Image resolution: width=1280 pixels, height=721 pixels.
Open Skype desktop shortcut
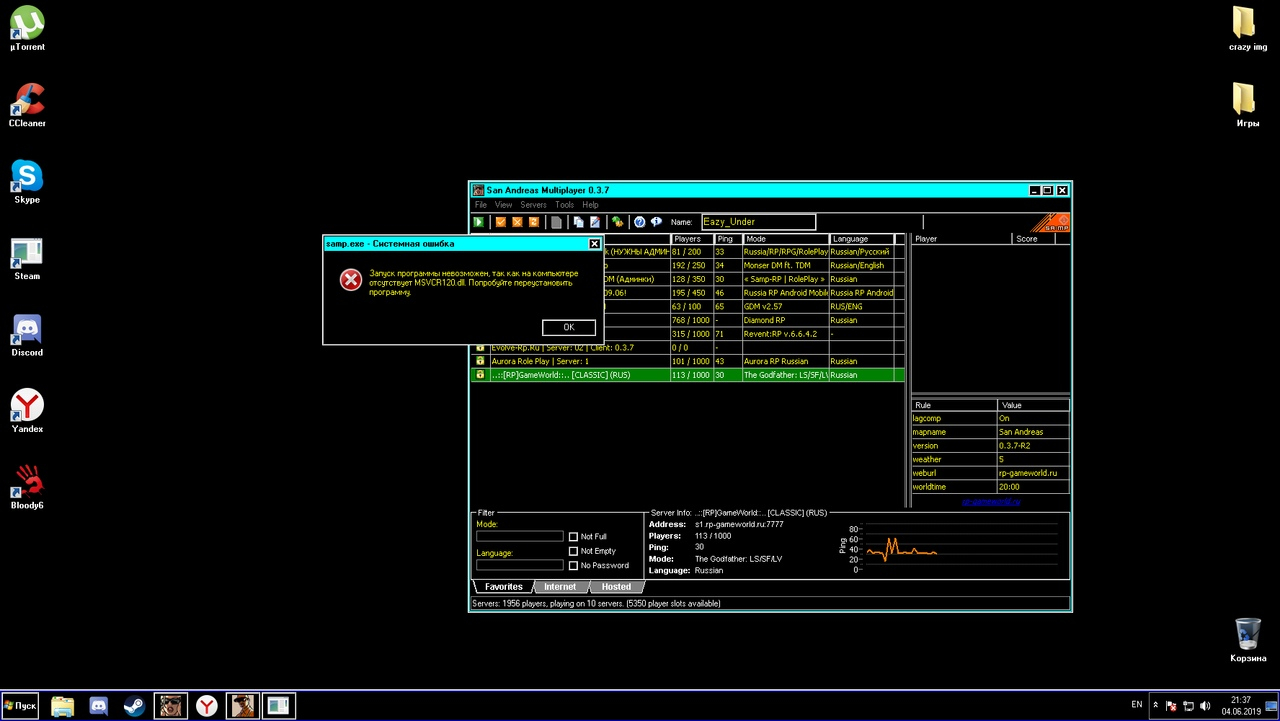pyautogui.click(x=27, y=181)
